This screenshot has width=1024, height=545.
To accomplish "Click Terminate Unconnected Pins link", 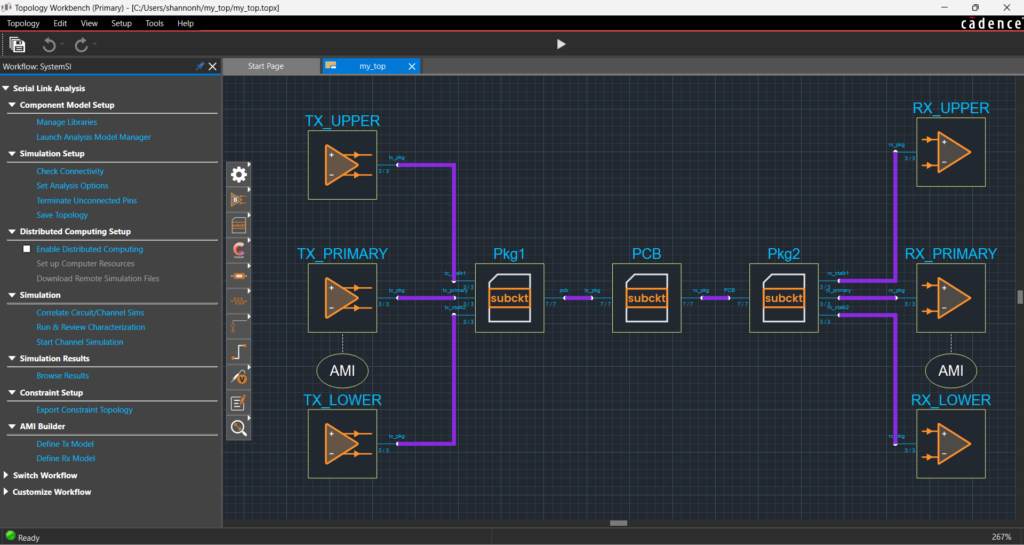I will click(87, 200).
